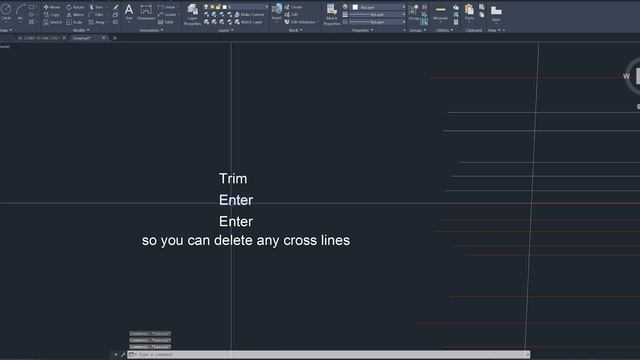Image resolution: width=640 pixels, height=360 pixels.
Task: Expand the Layers panel
Action: (x=226, y=30)
